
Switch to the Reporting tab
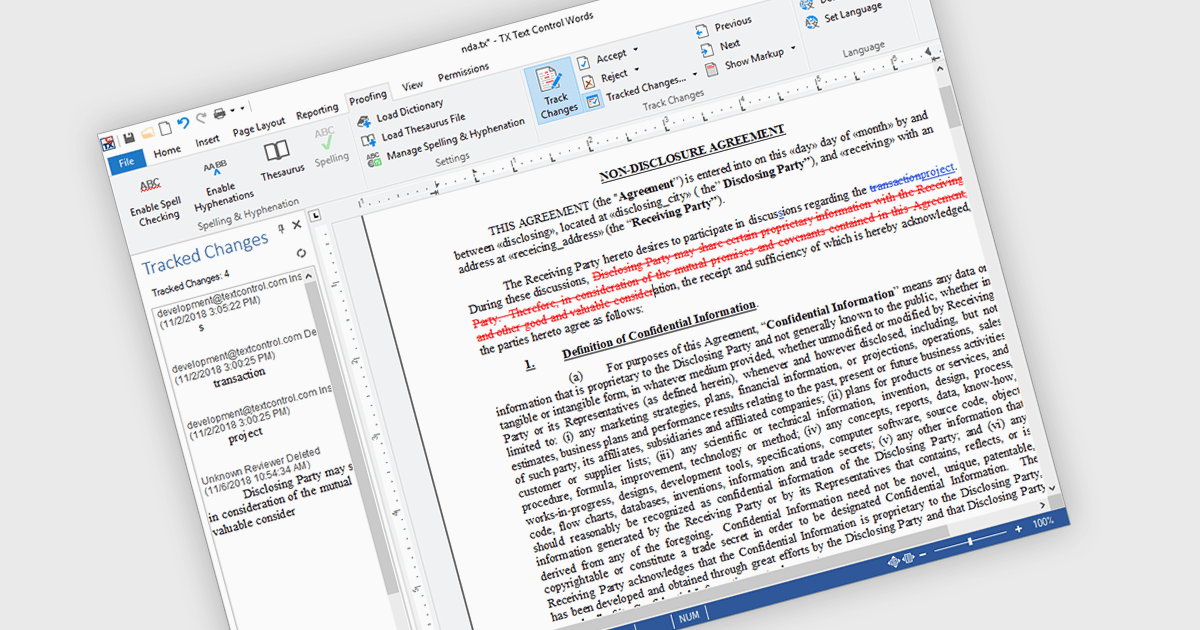[x=317, y=111]
